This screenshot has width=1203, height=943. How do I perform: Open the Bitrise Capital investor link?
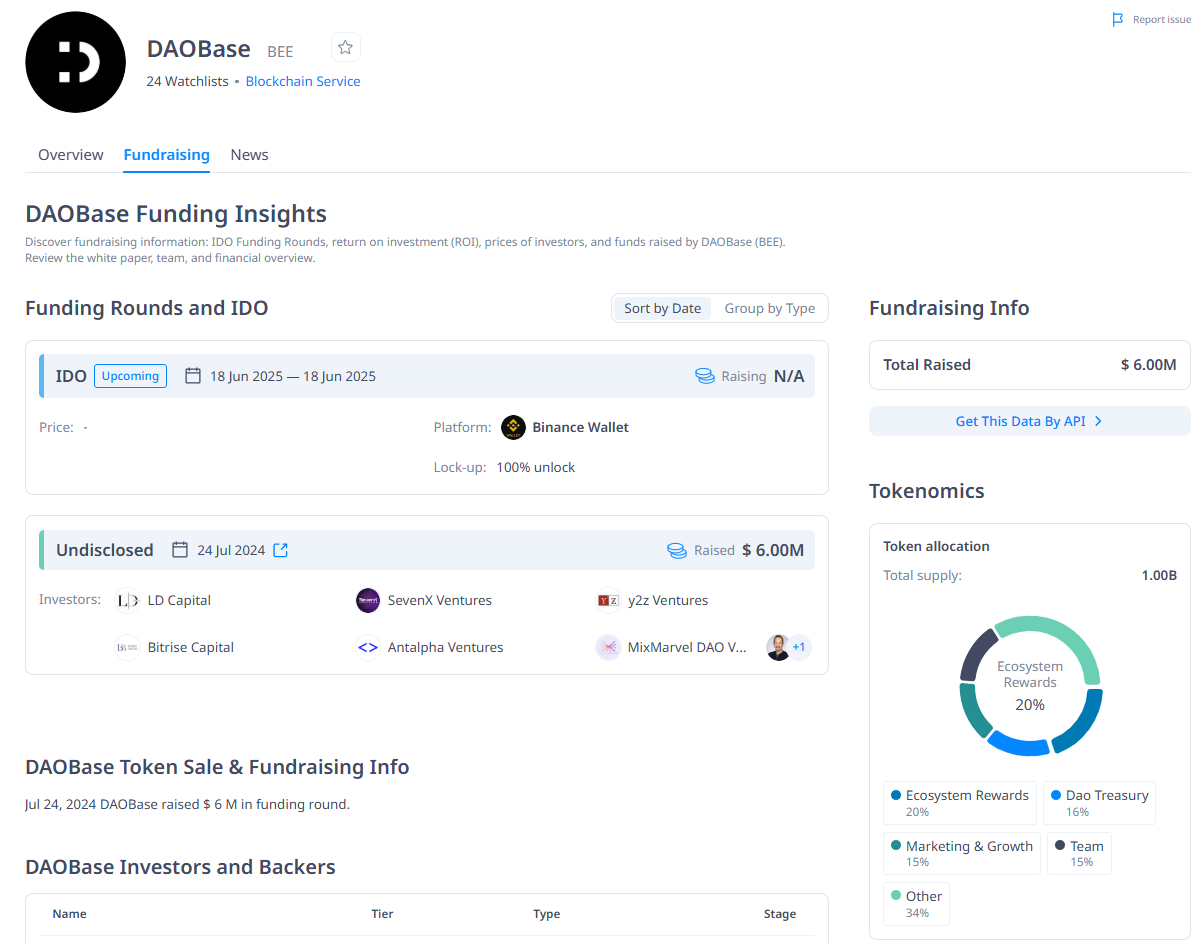click(x=191, y=647)
